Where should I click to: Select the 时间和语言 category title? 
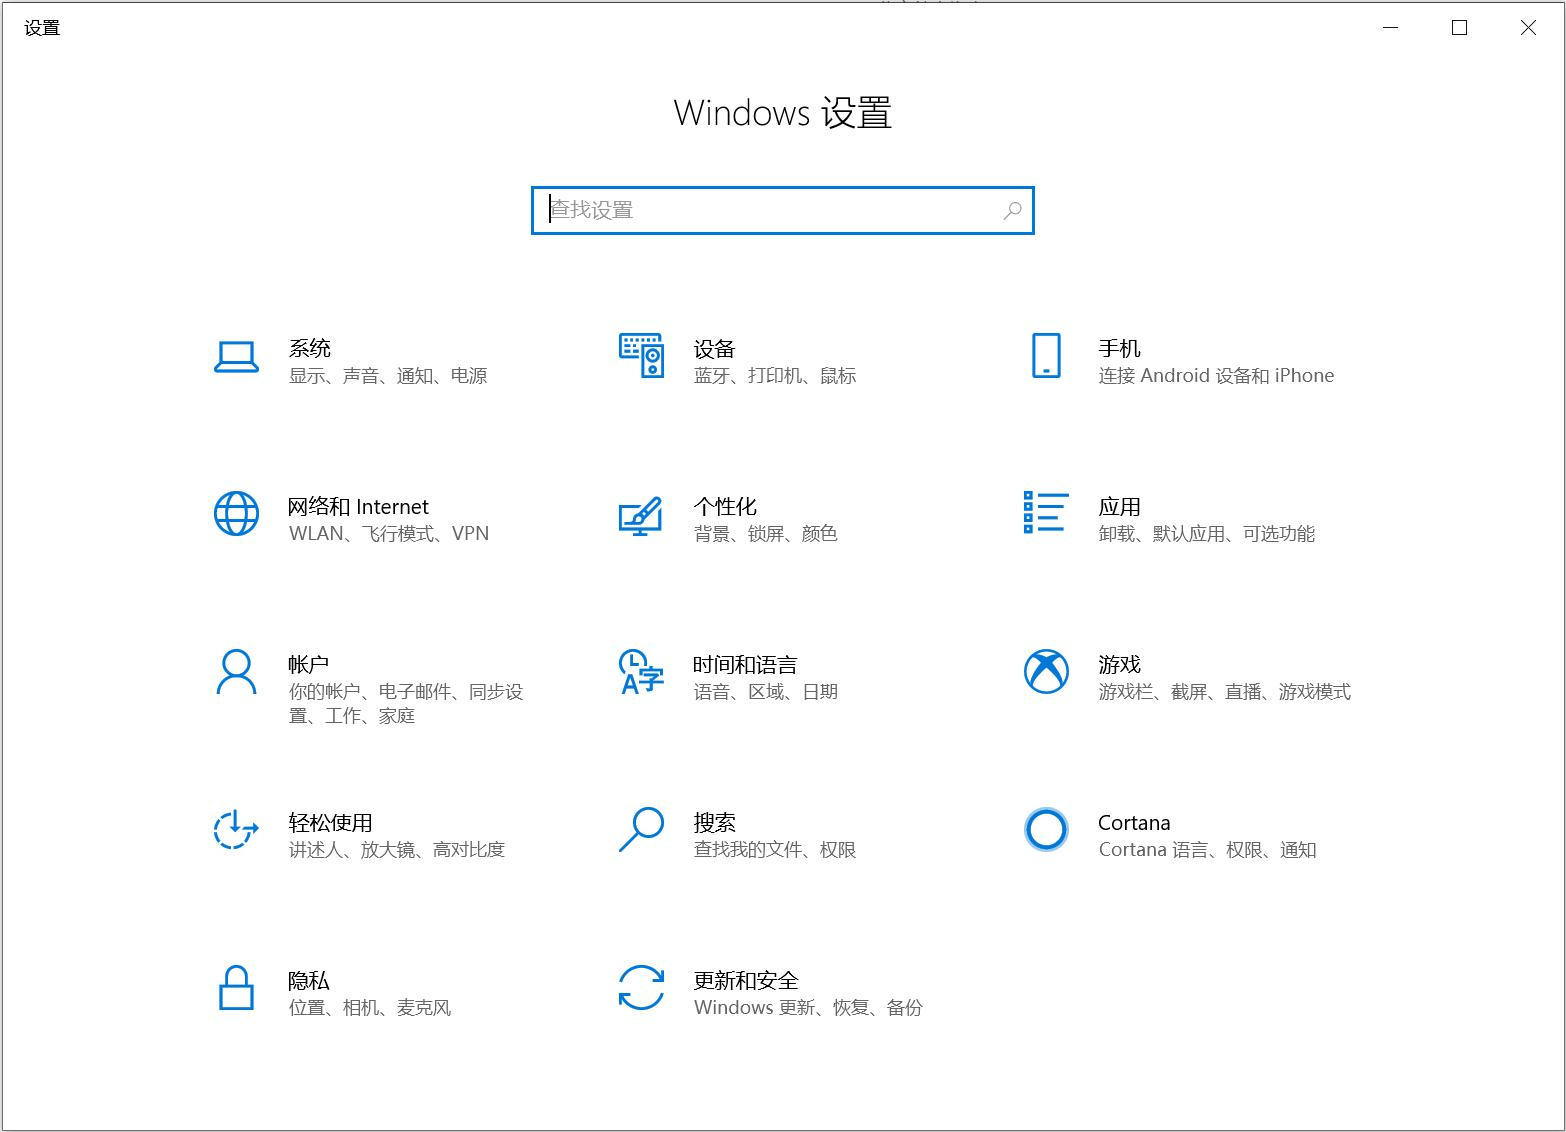(x=745, y=665)
